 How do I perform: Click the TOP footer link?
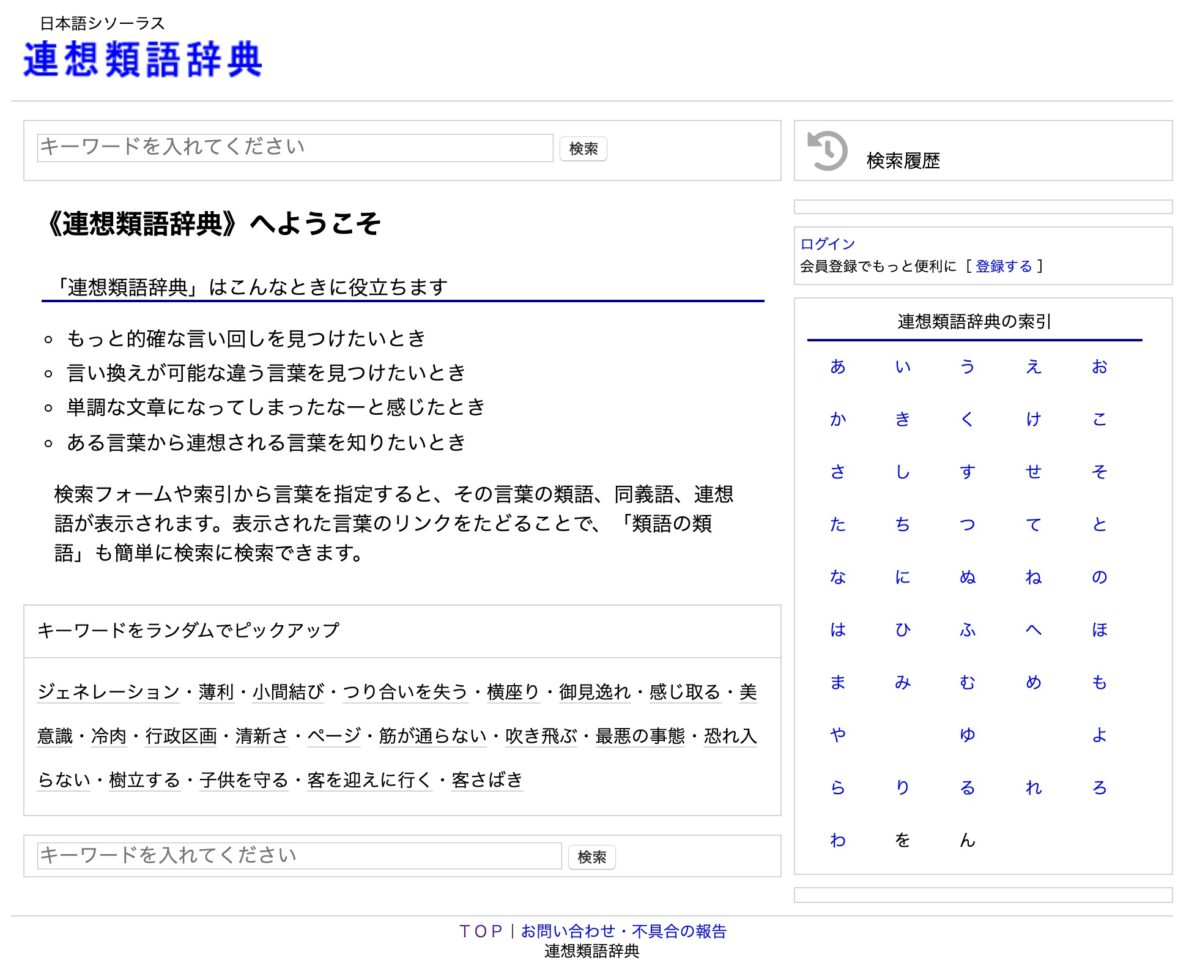tap(481, 931)
